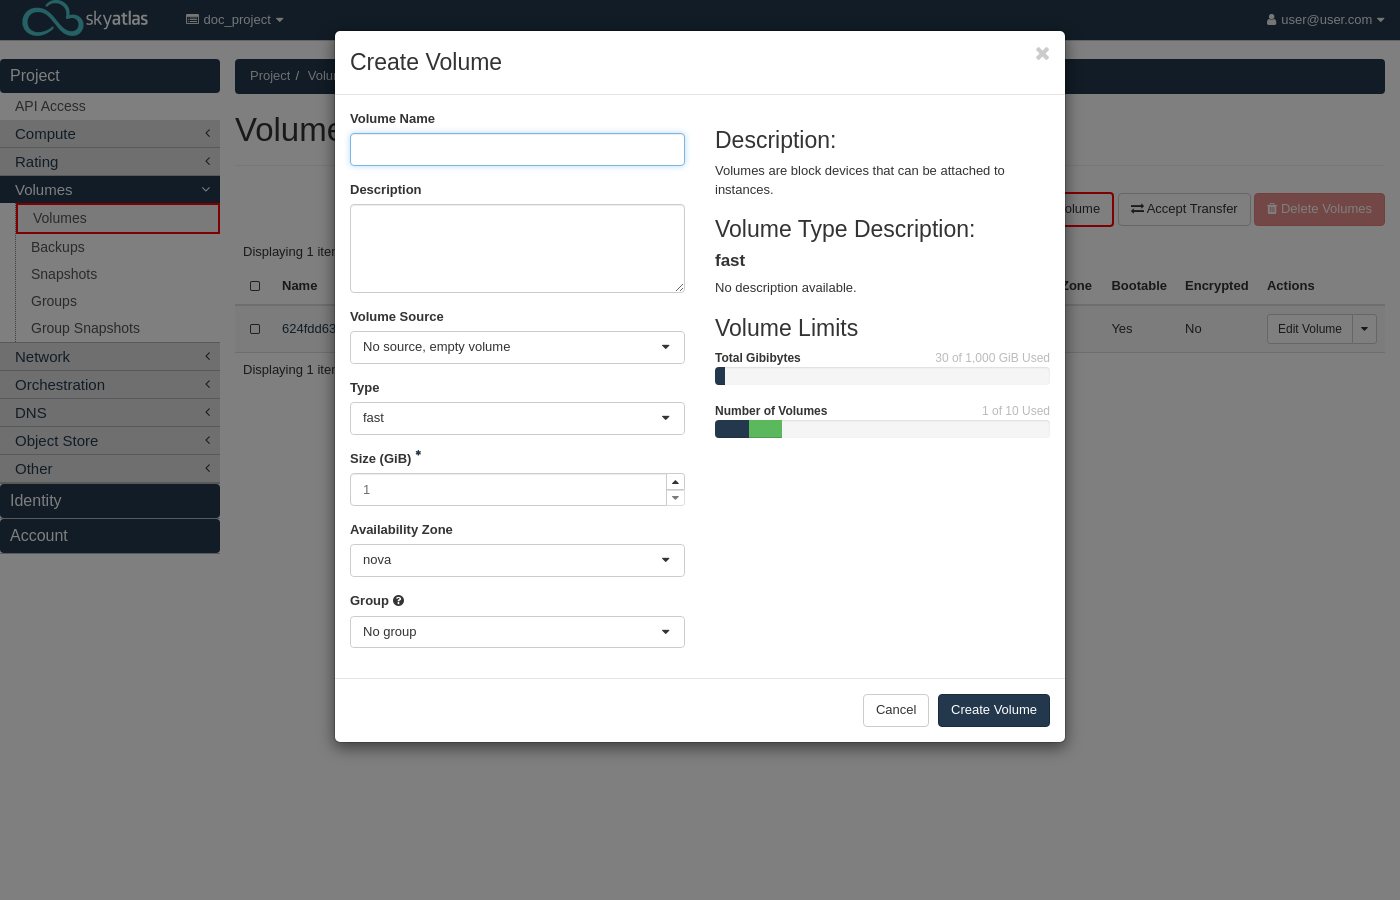Open the user@user.com account menu

click(1325, 20)
